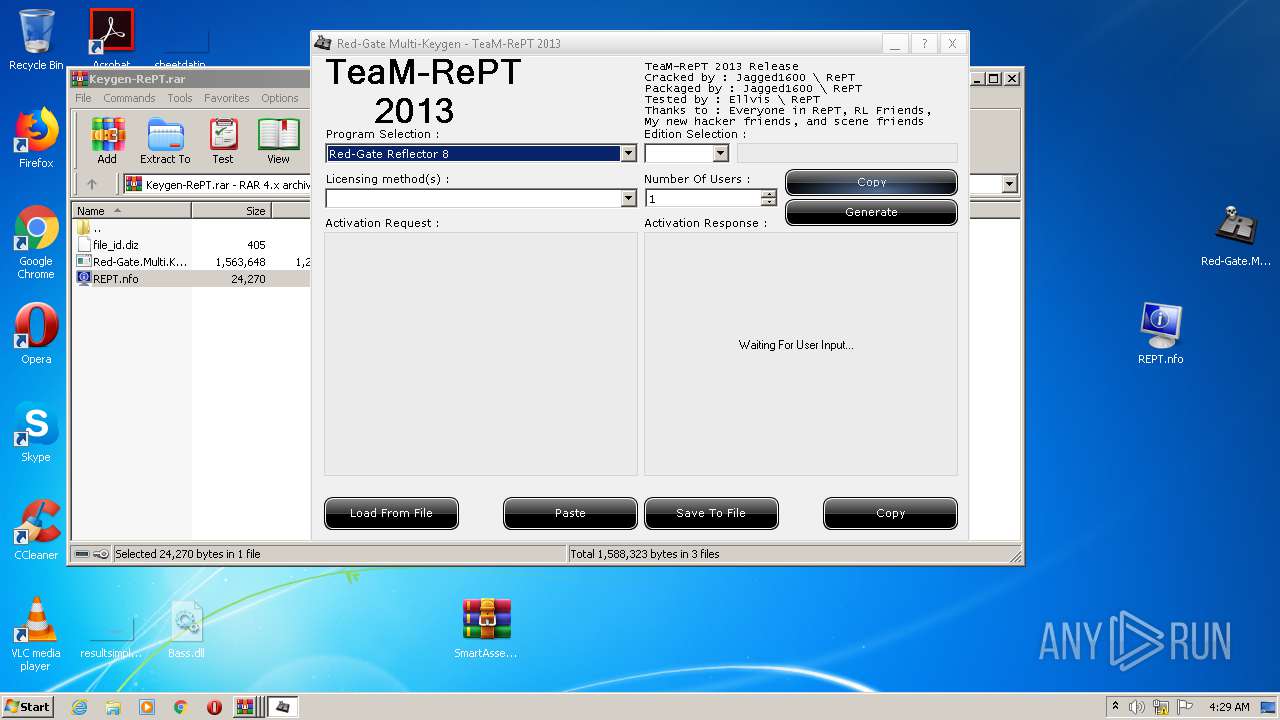Click Action Center flag in tray
This screenshot has width=1280, height=720.
pyautogui.click(x=1185, y=707)
